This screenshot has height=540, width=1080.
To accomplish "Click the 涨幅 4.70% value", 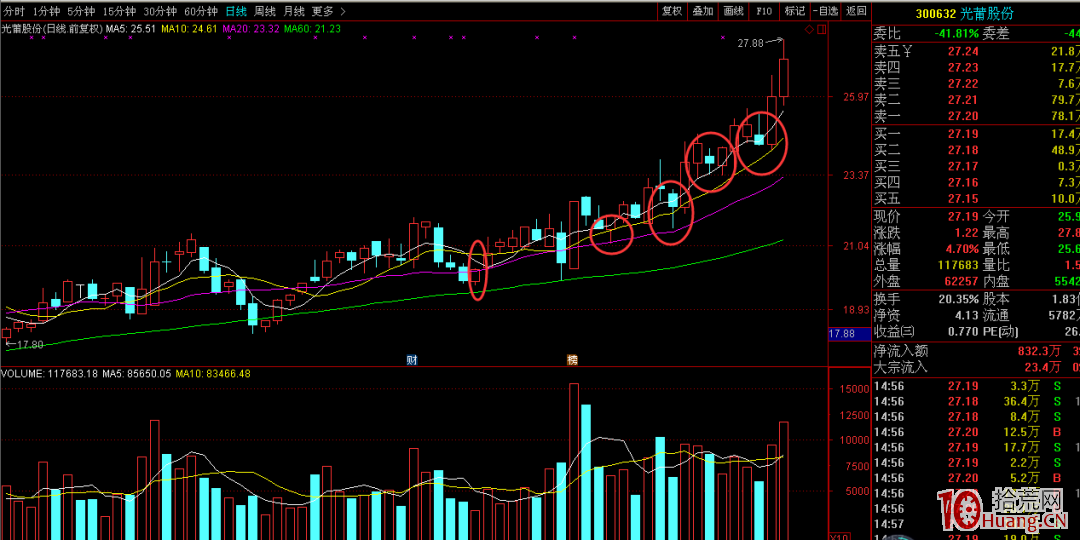I will pos(960,249).
